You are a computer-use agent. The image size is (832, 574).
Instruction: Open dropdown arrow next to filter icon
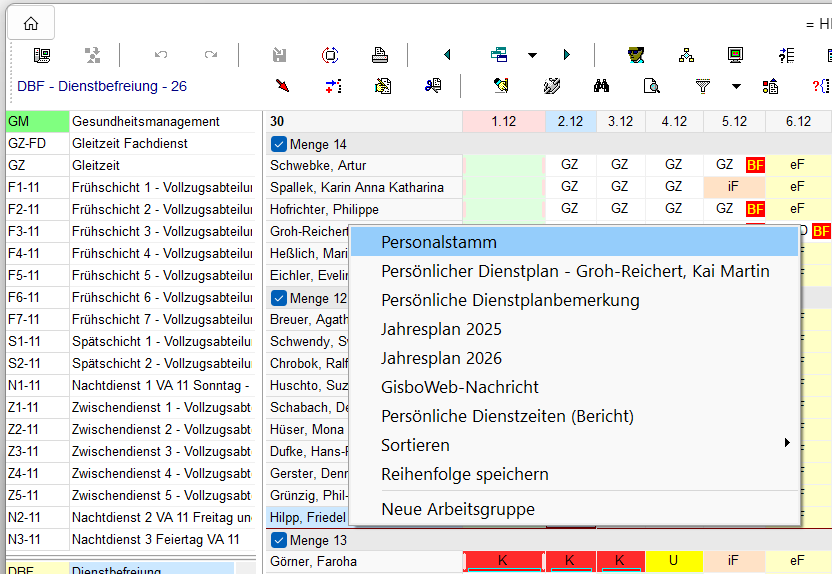click(x=736, y=86)
